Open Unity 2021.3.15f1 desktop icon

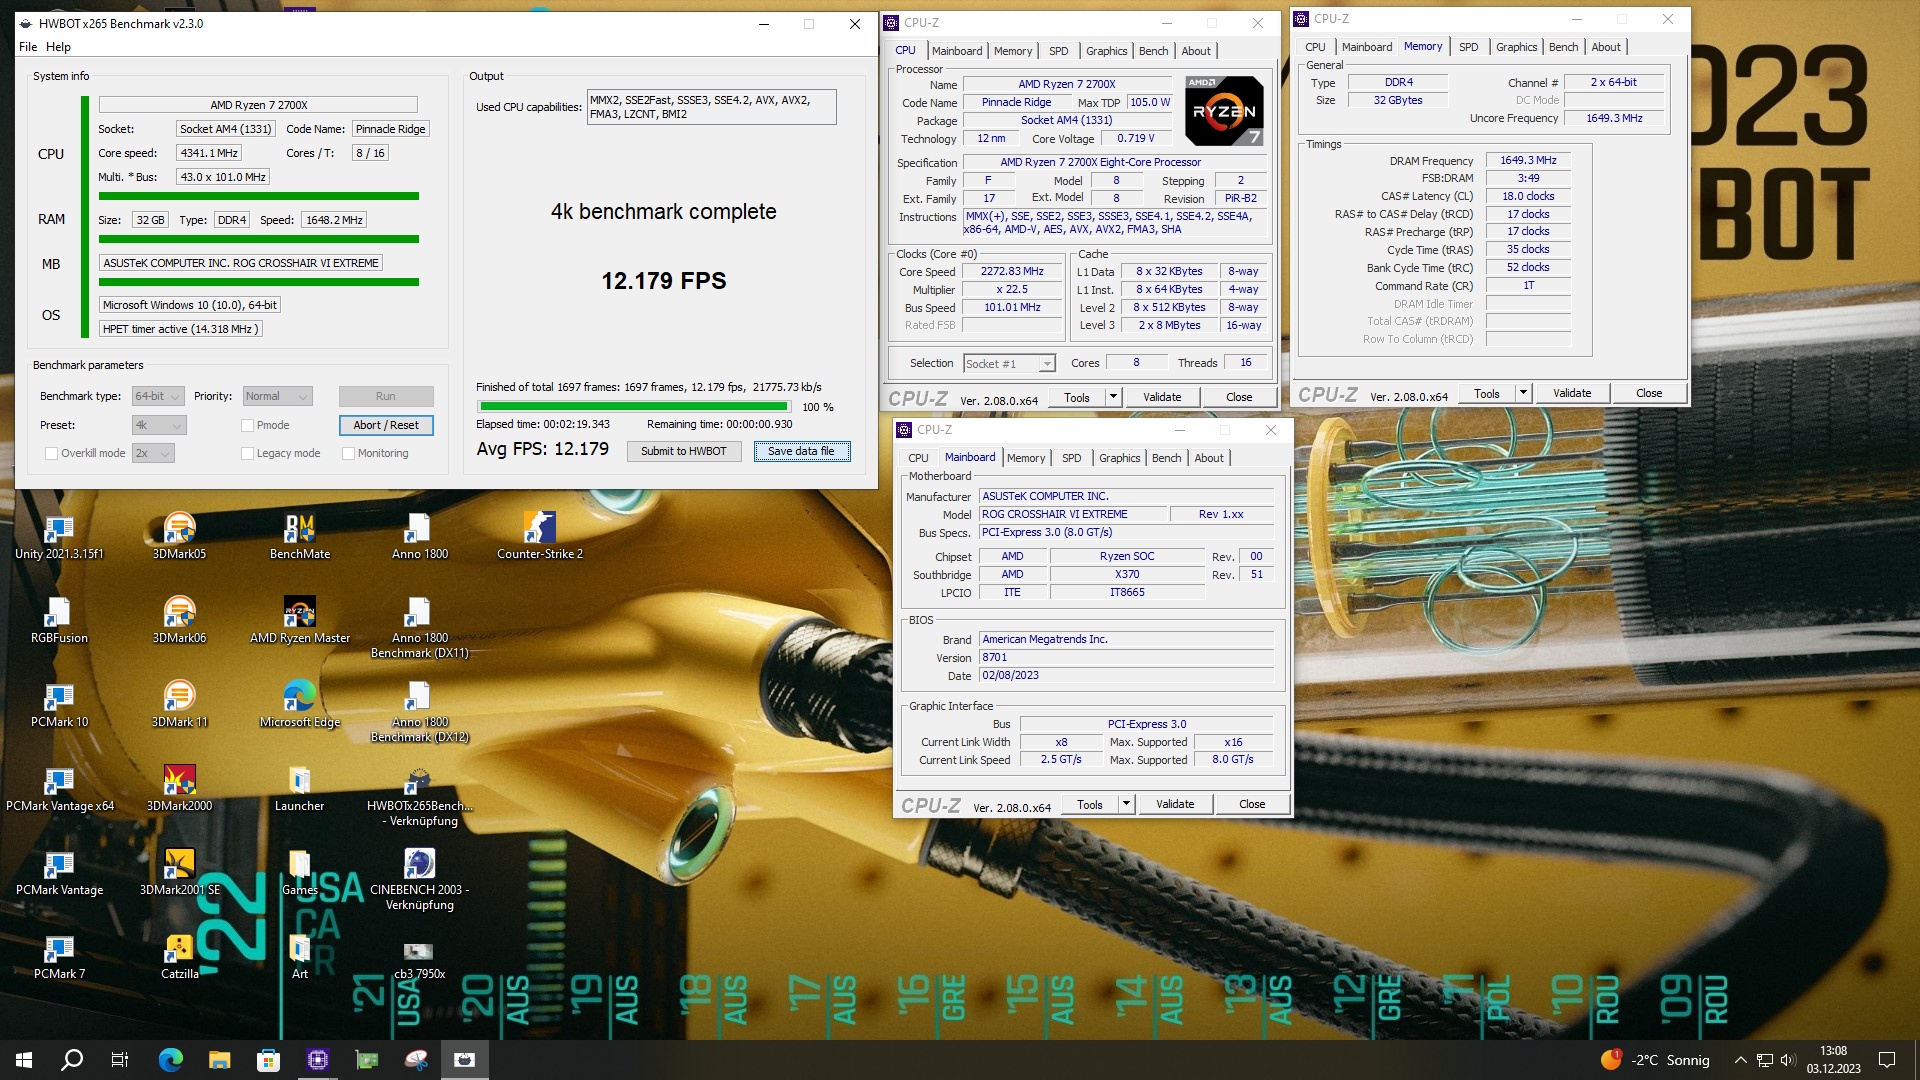tap(59, 536)
